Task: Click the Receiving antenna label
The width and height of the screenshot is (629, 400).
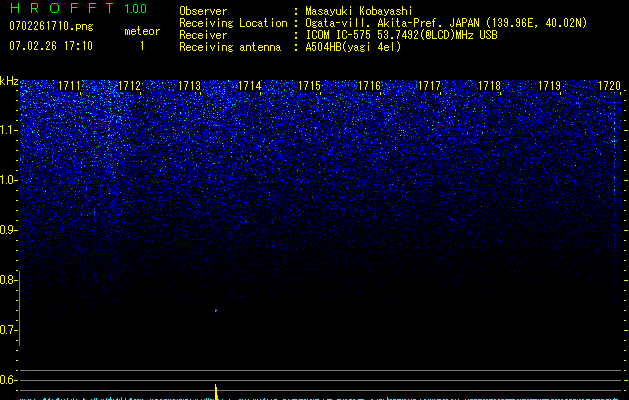Action: coord(230,47)
